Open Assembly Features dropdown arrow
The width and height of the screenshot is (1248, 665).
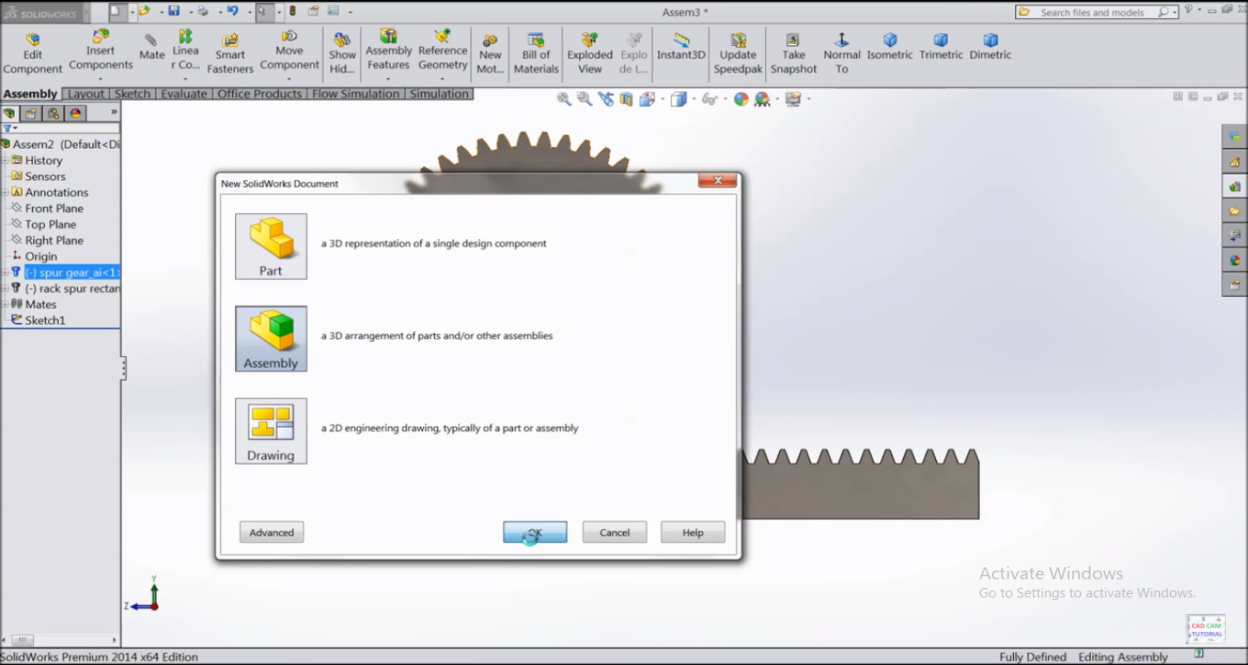coord(388,78)
